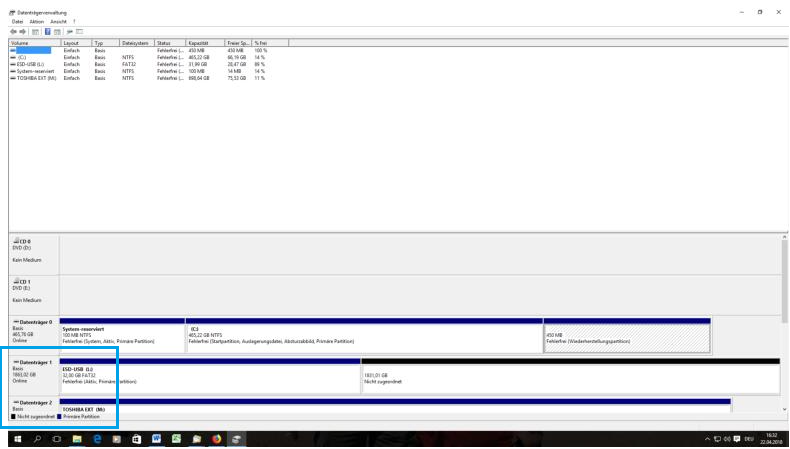Click the Datenträger 2 disk label
790x449 pixels.
pos(34,405)
